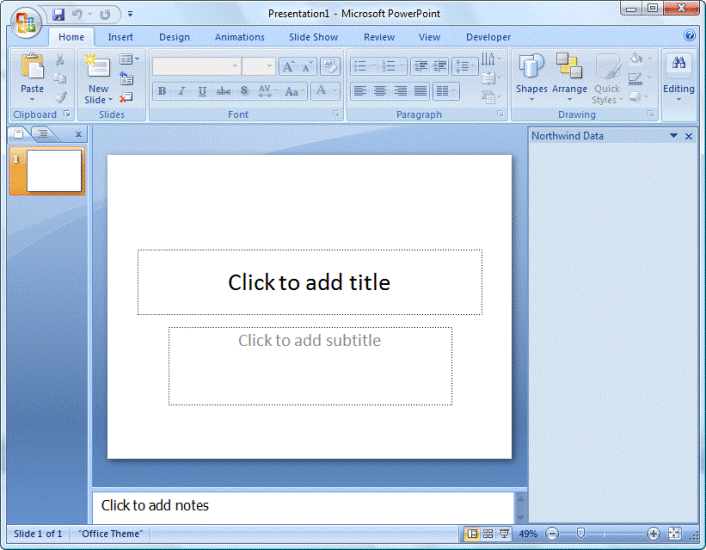Image resolution: width=706 pixels, height=550 pixels.
Task: Start Slide Show view from status bar
Action: tap(504, 534)
